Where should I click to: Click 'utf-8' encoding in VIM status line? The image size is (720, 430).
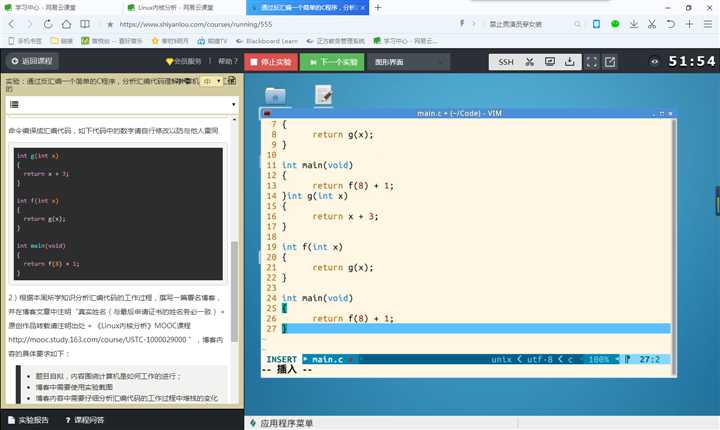point(539,359)
